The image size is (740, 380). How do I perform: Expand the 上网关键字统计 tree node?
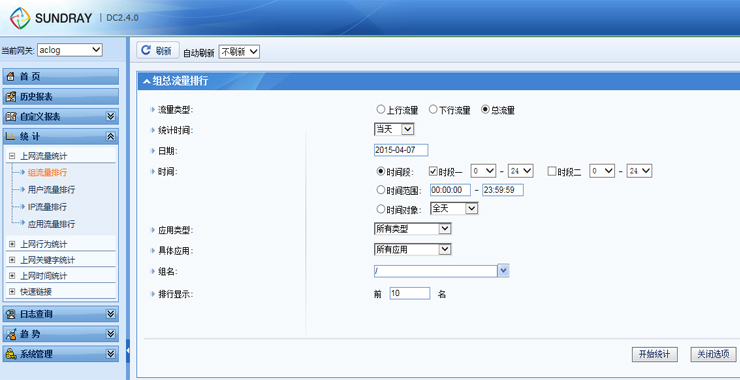12,260
